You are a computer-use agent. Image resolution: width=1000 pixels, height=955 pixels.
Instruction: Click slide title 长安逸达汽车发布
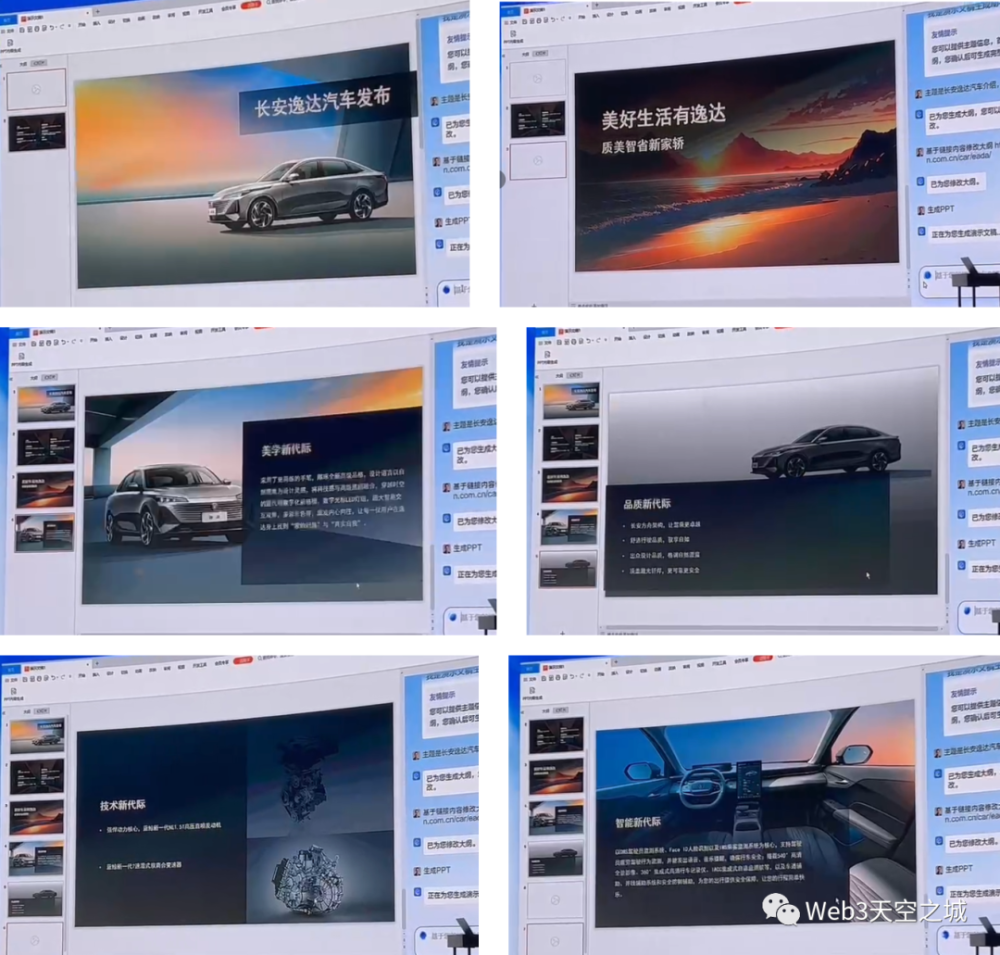click(x=323, y=101)
